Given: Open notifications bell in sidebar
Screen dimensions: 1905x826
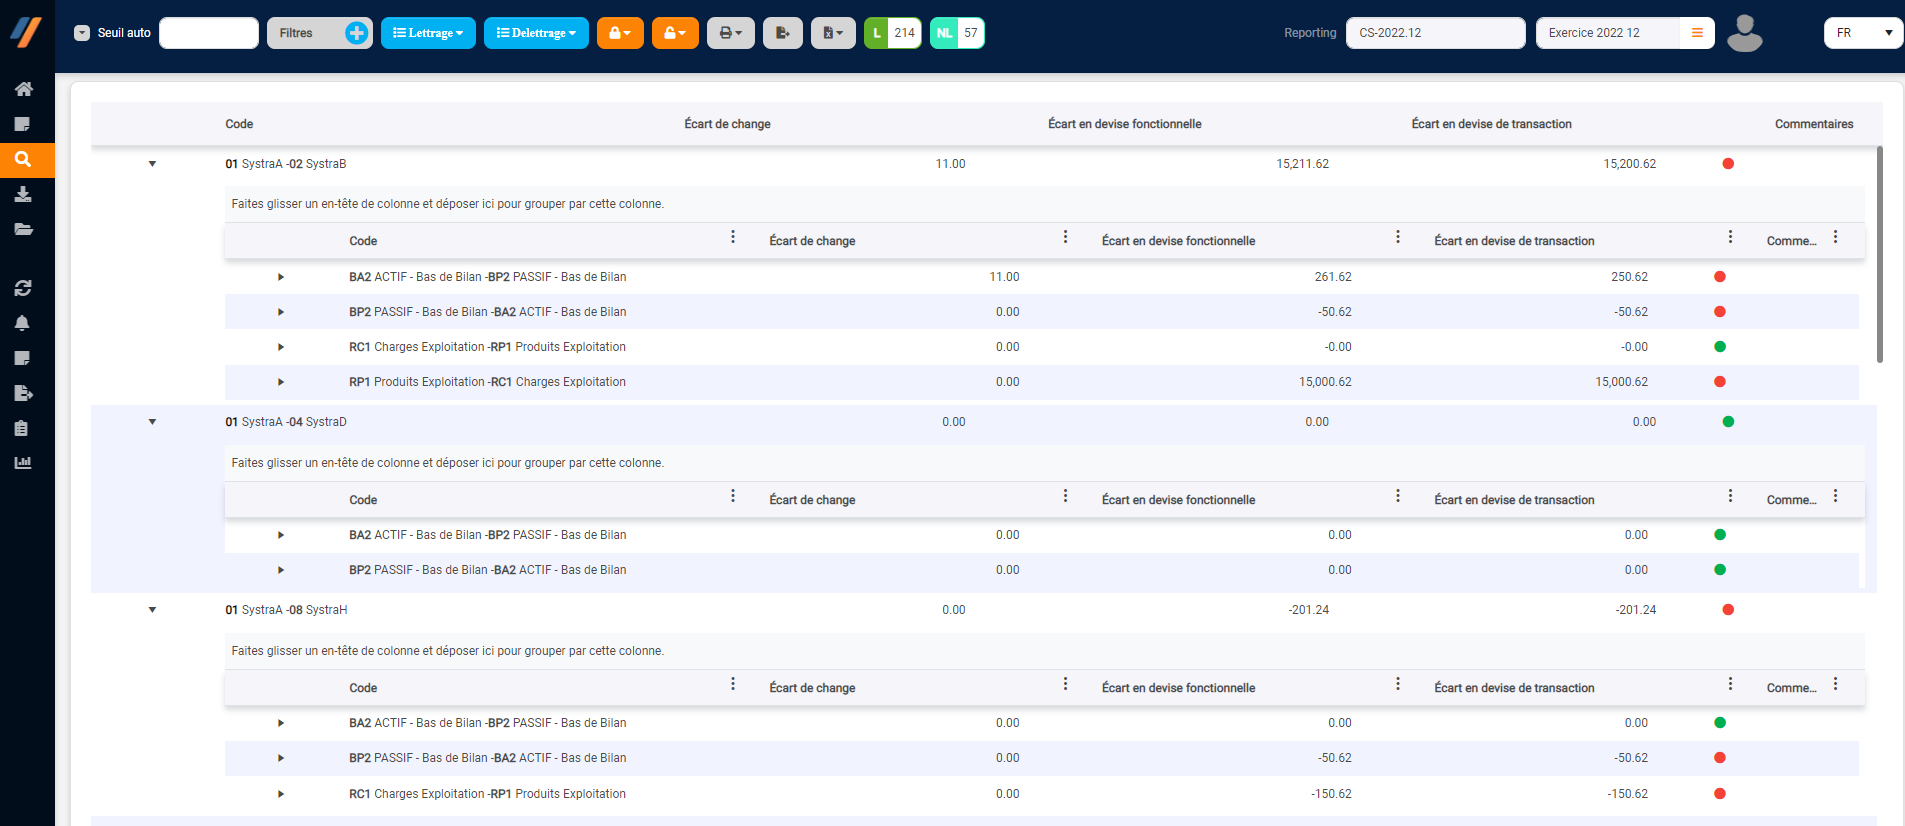Looking at the screenshot, I should pos(23,323).
